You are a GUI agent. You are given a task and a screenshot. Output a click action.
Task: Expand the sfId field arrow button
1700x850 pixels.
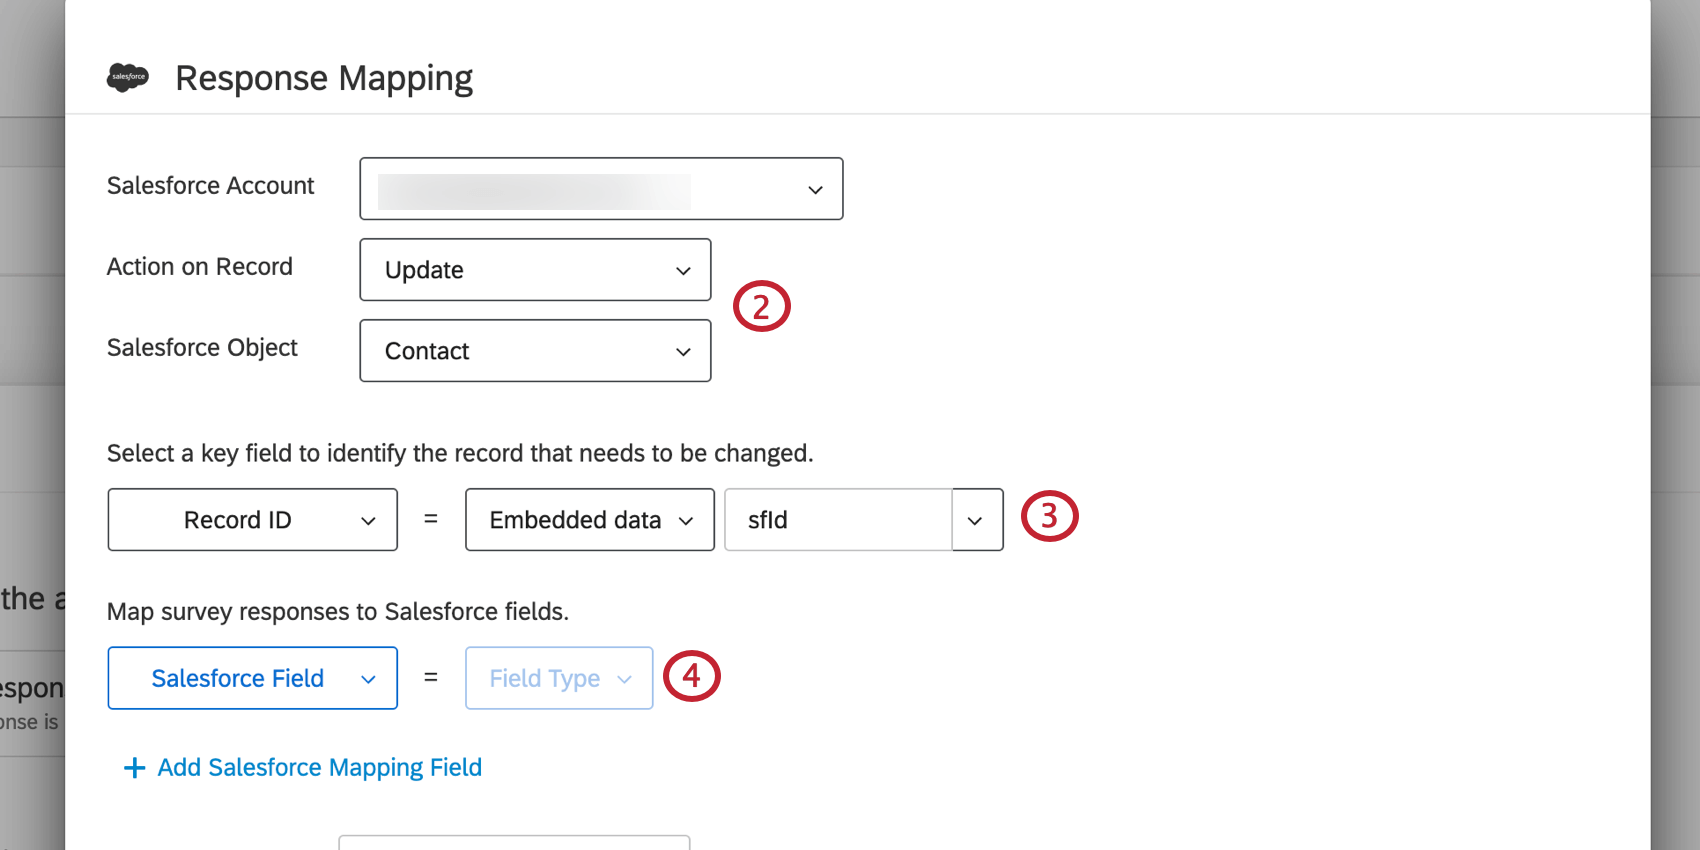point(977,520)
